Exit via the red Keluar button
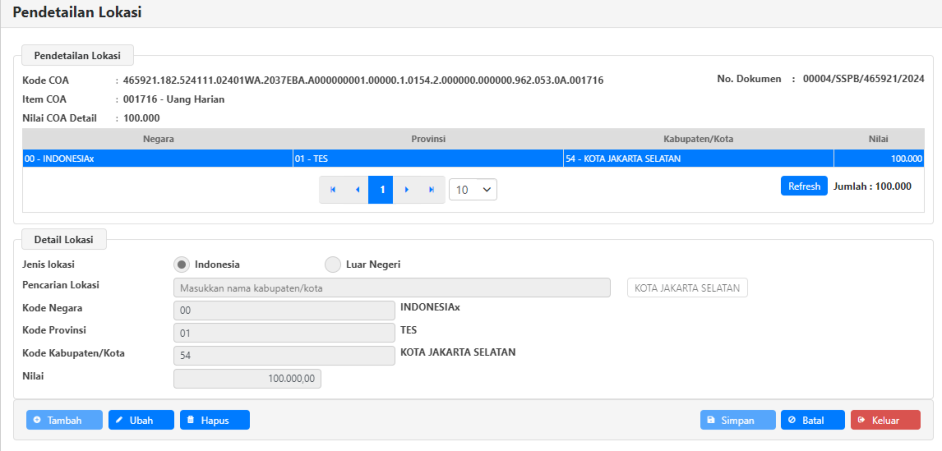 point(885,420)
